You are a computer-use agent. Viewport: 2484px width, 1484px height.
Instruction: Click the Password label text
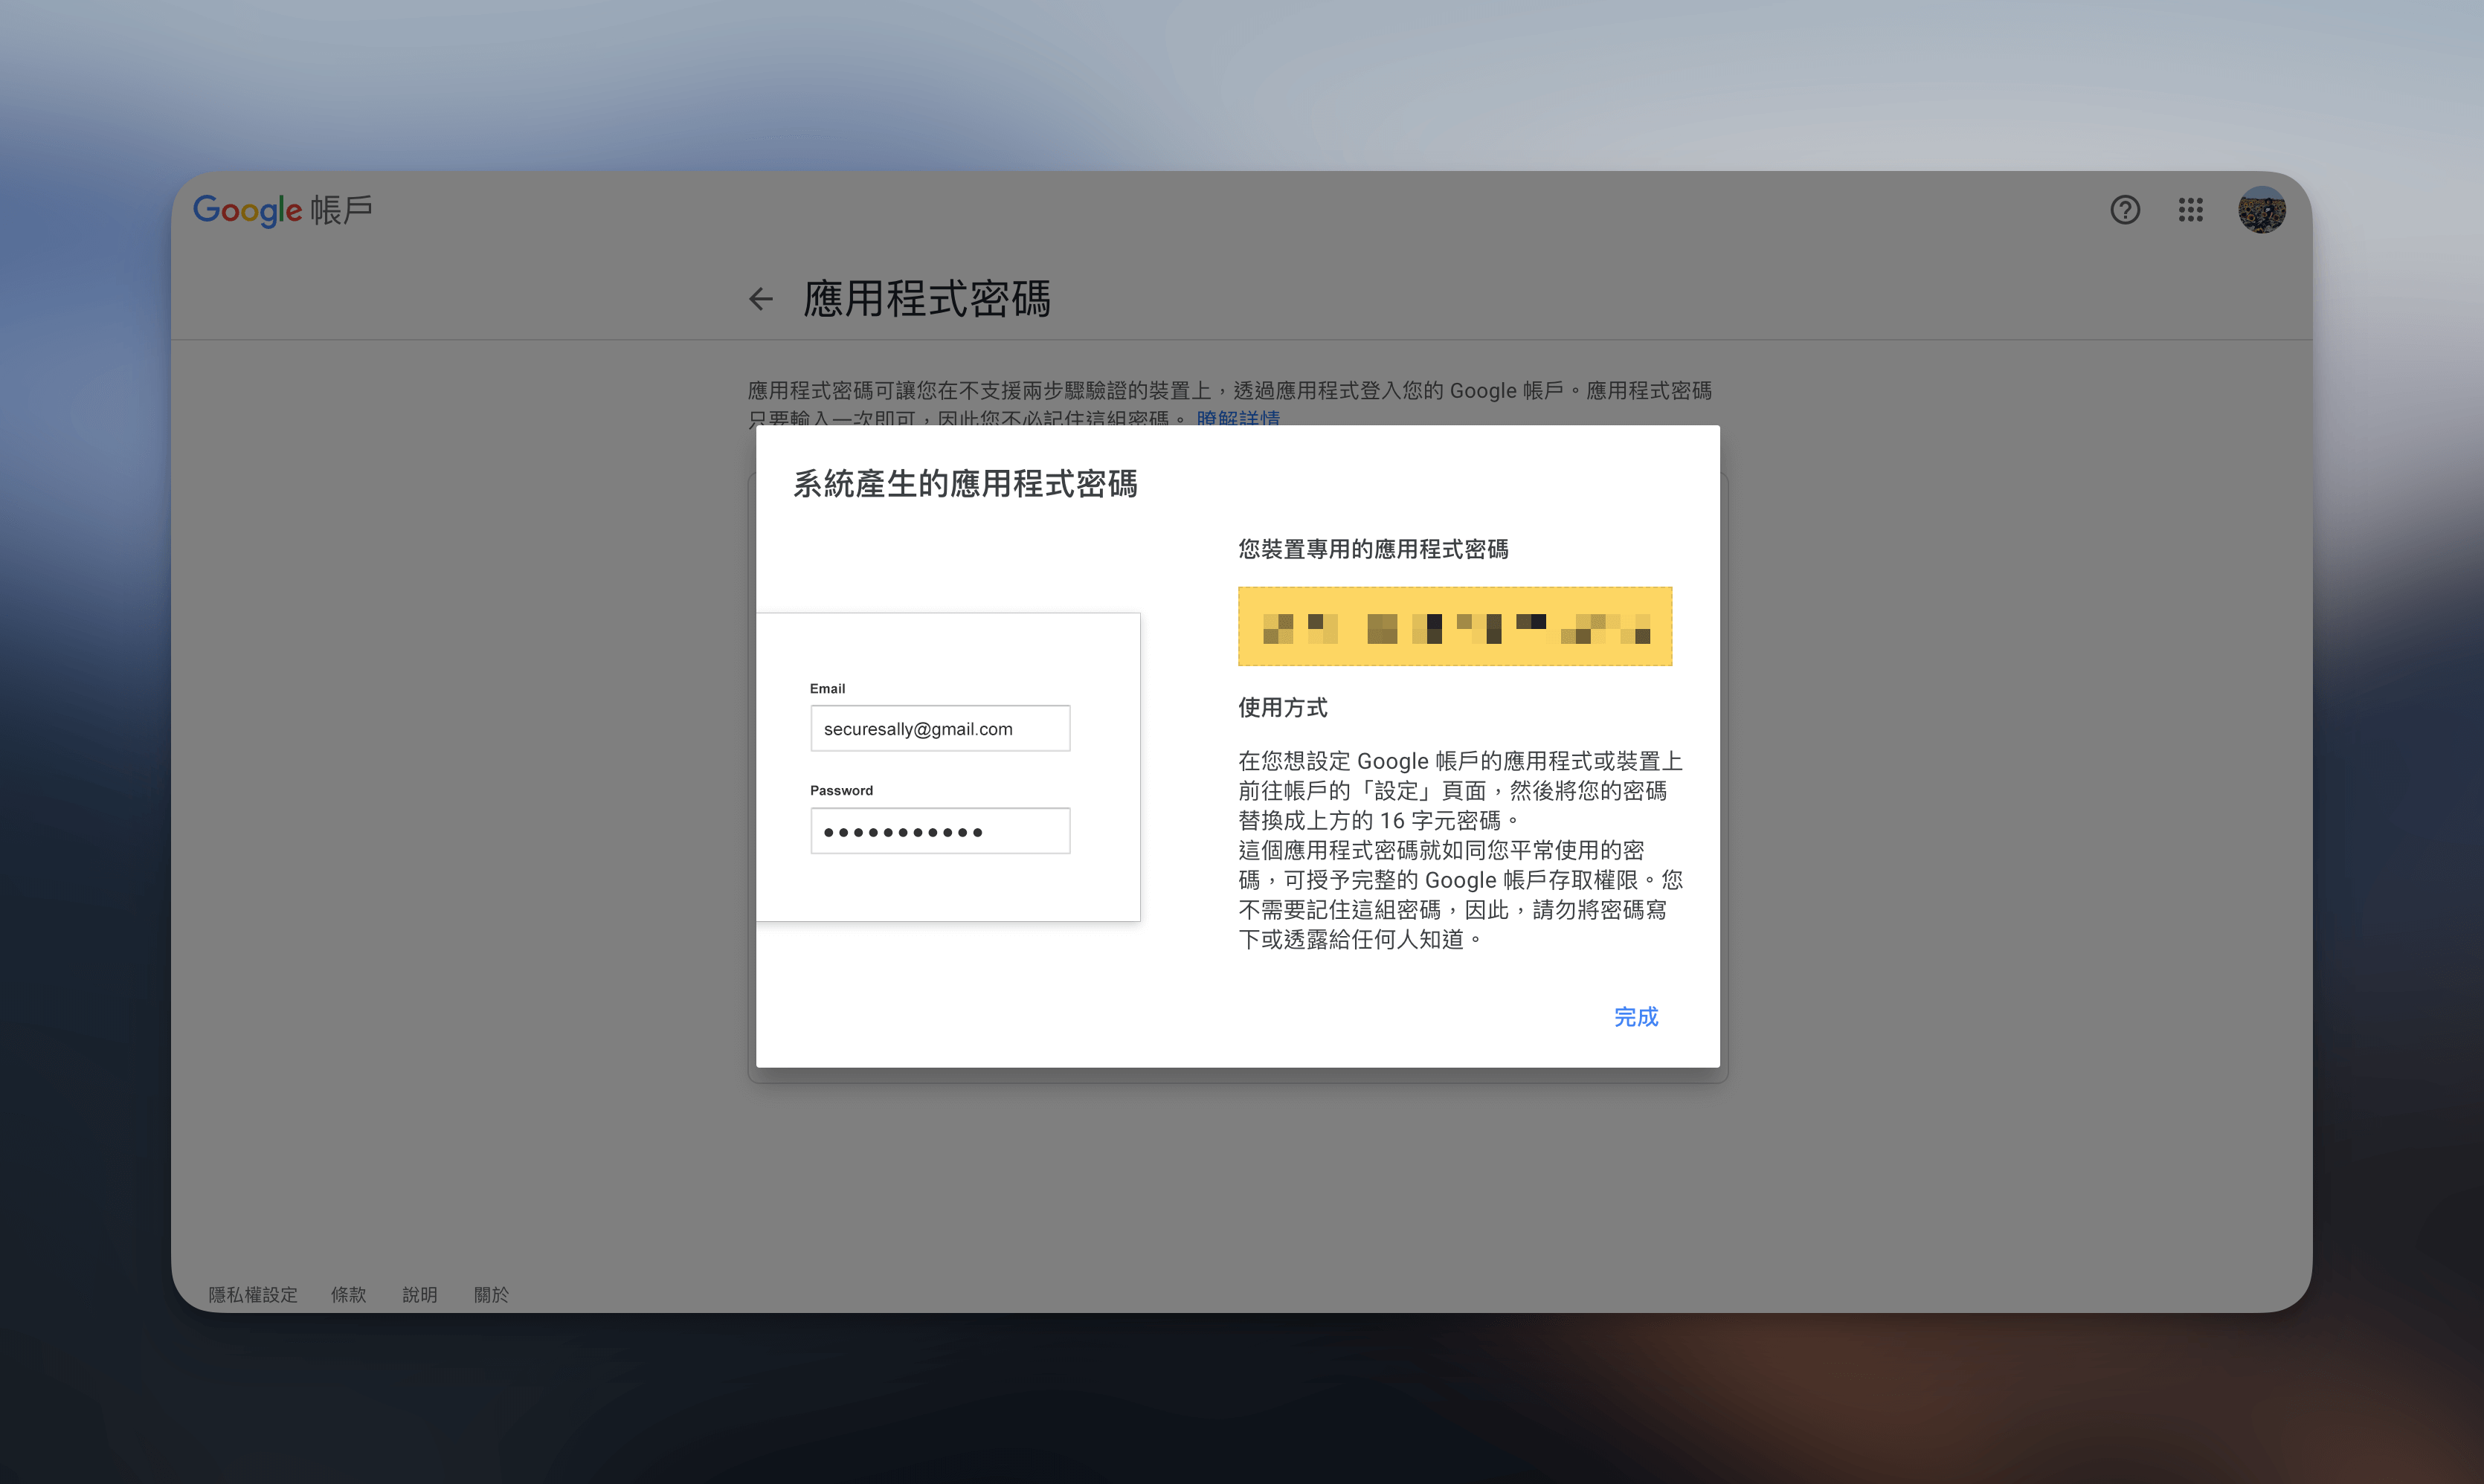point(841,791)
